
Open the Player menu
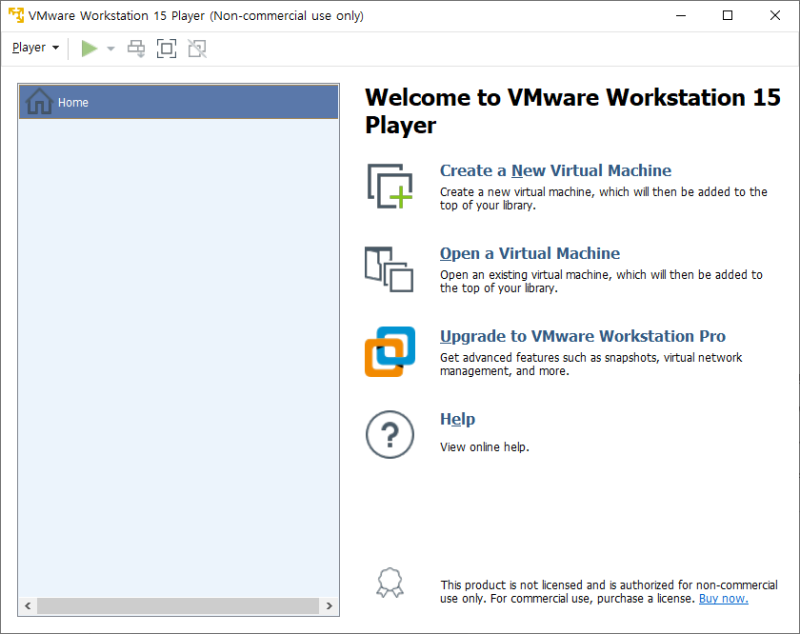[x=28, y=47]
